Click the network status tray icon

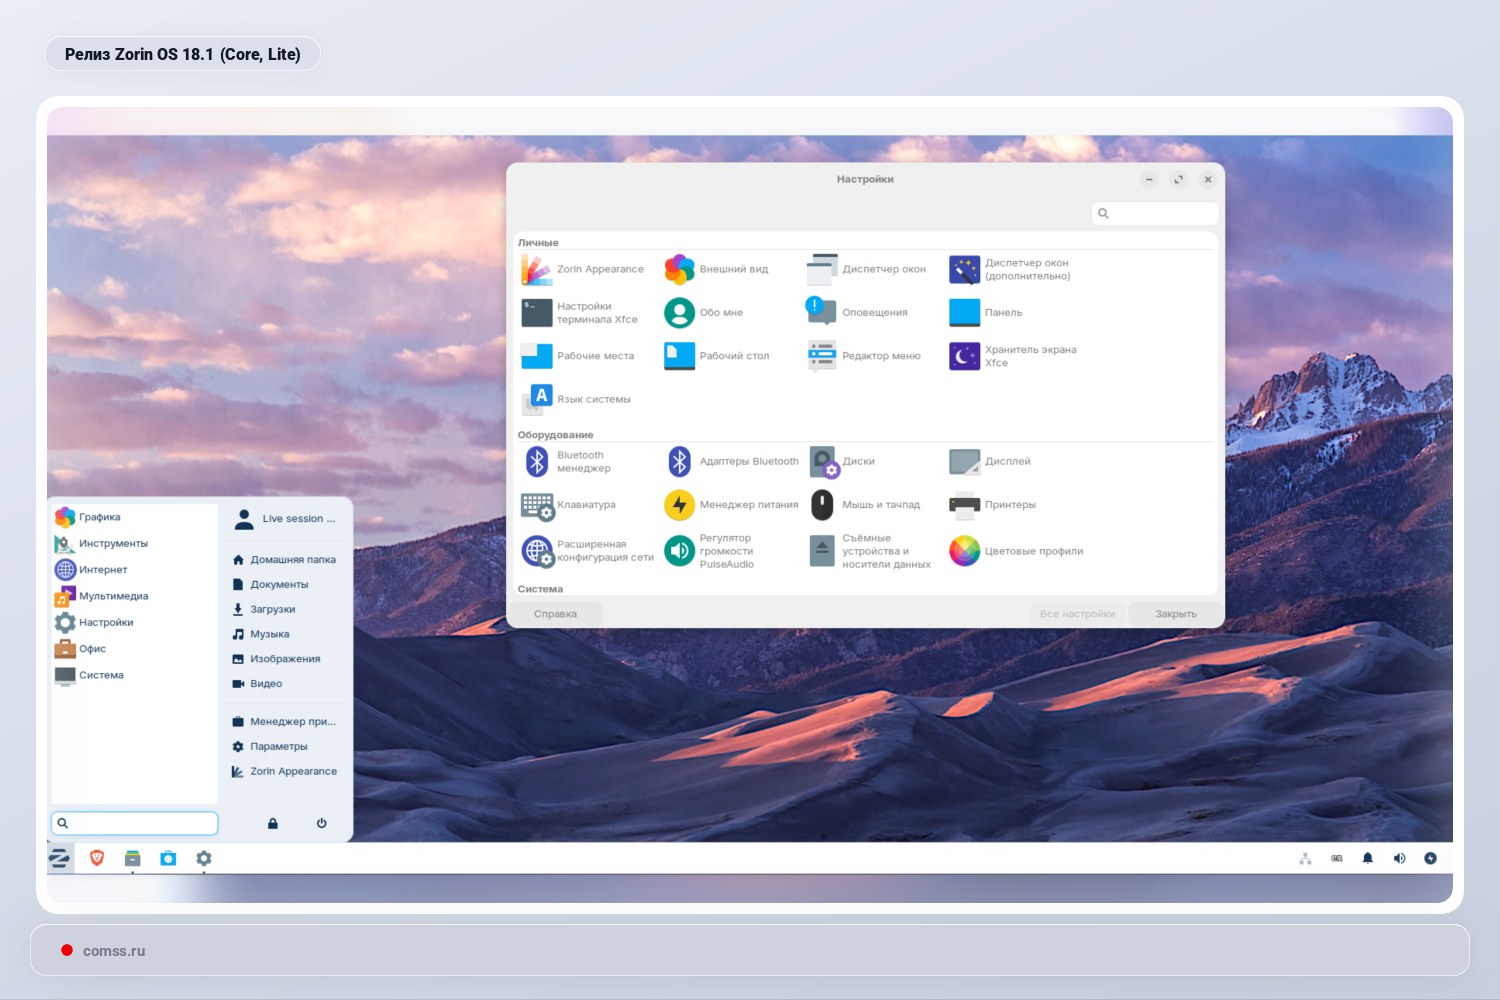(x=1305, y=858)
